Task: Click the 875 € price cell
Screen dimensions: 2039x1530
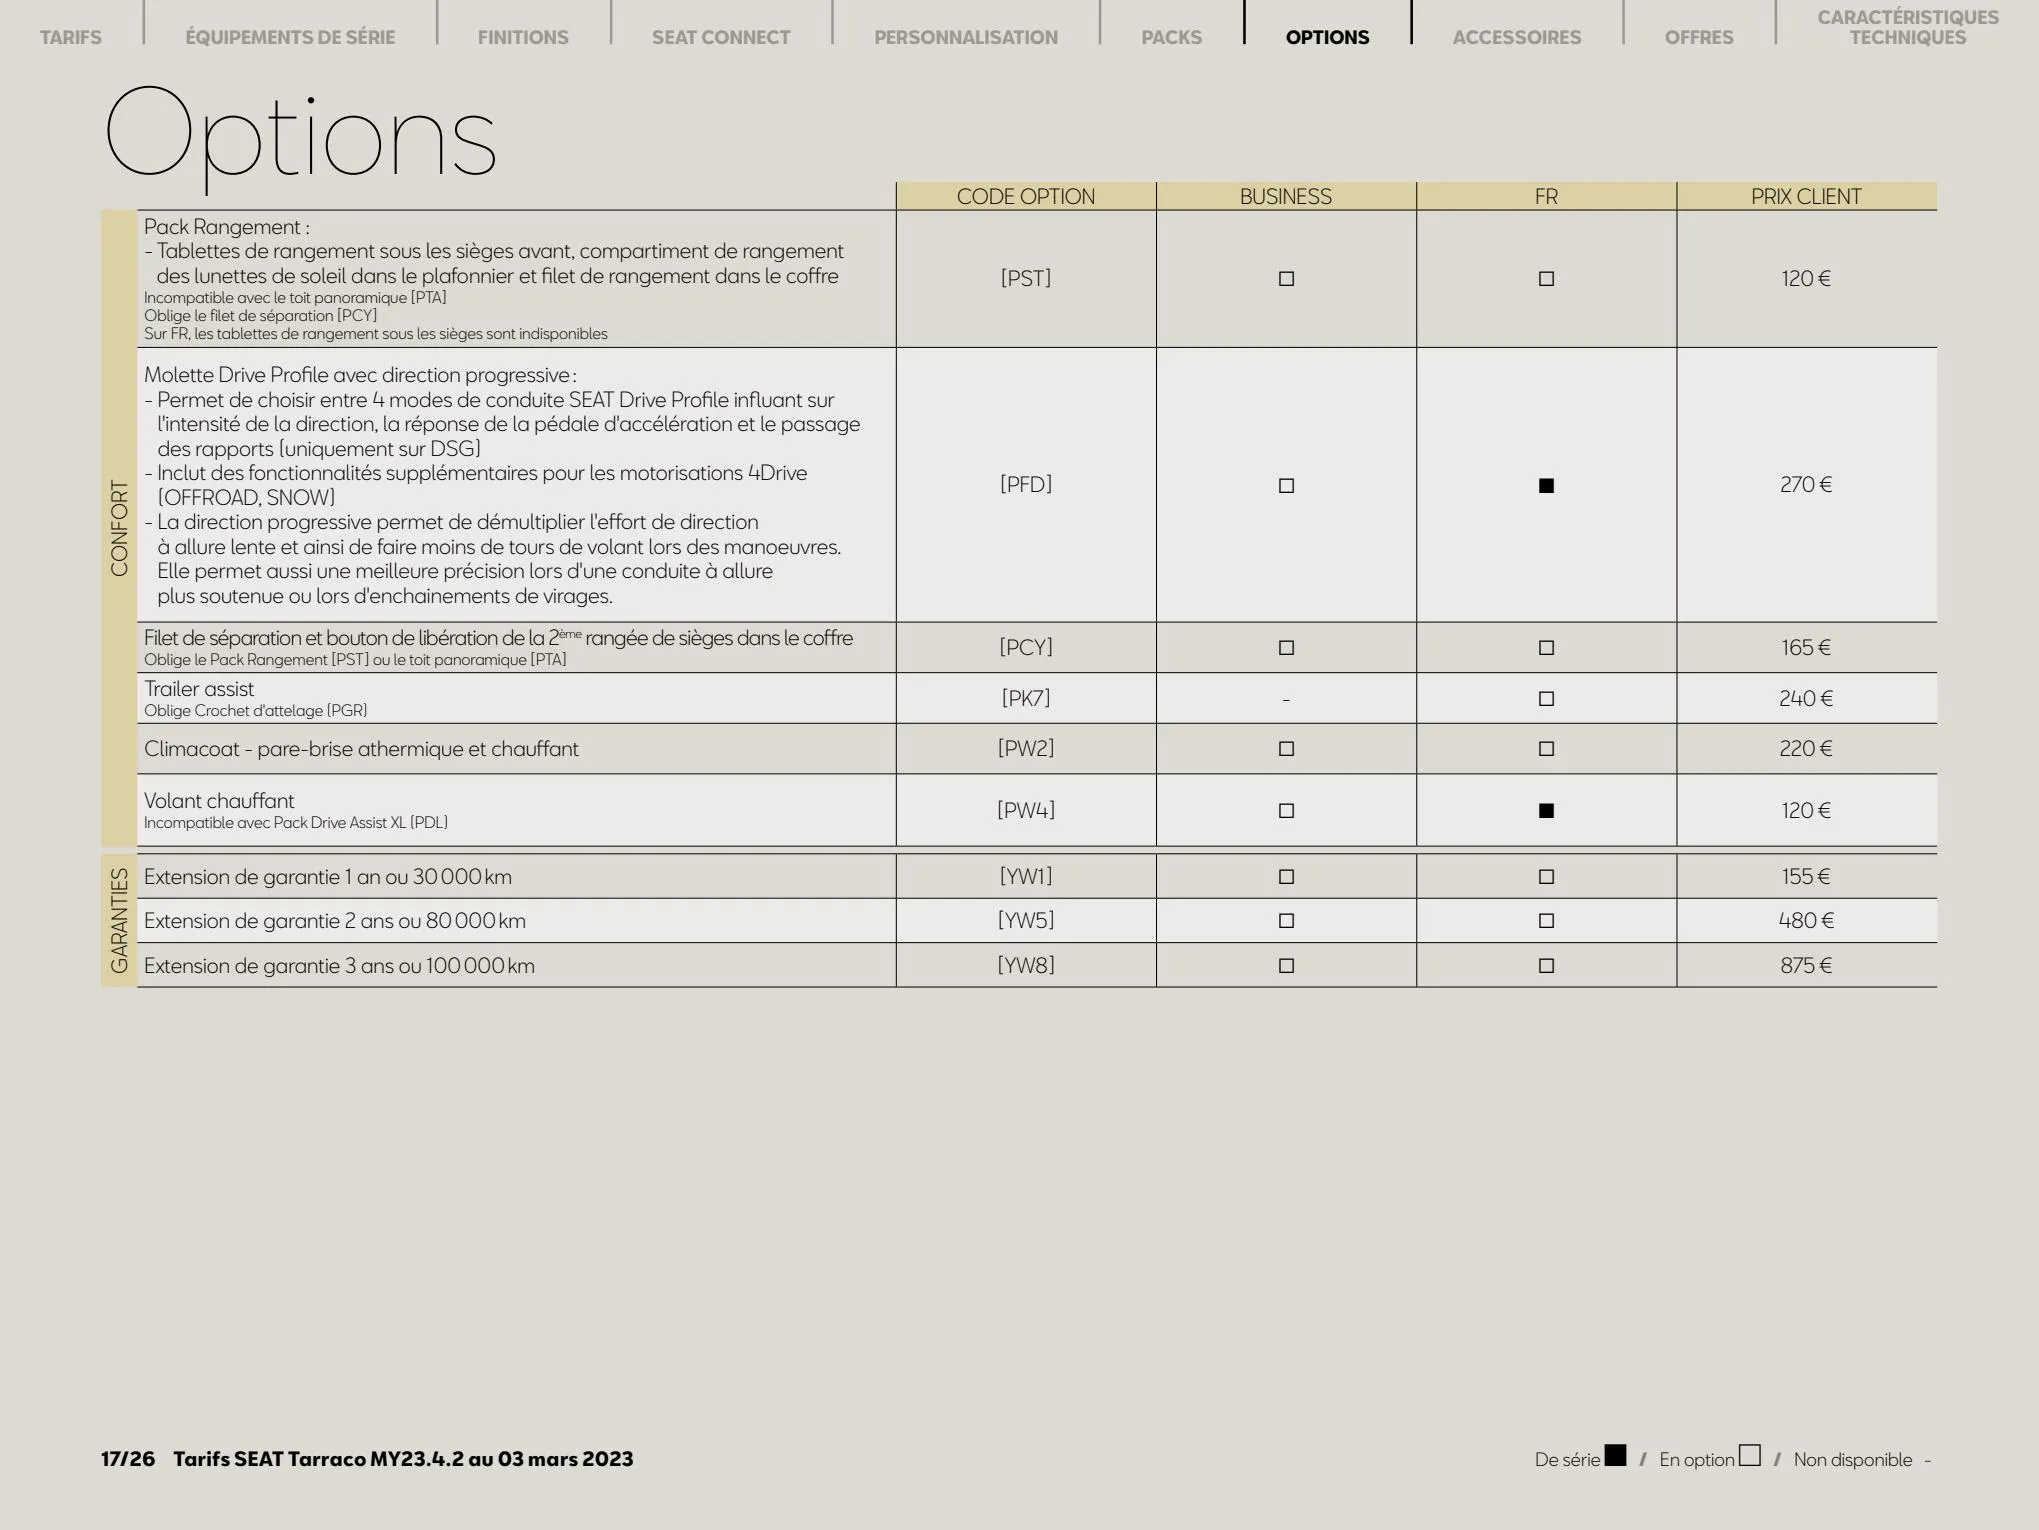Action: tap(1806, 965)
